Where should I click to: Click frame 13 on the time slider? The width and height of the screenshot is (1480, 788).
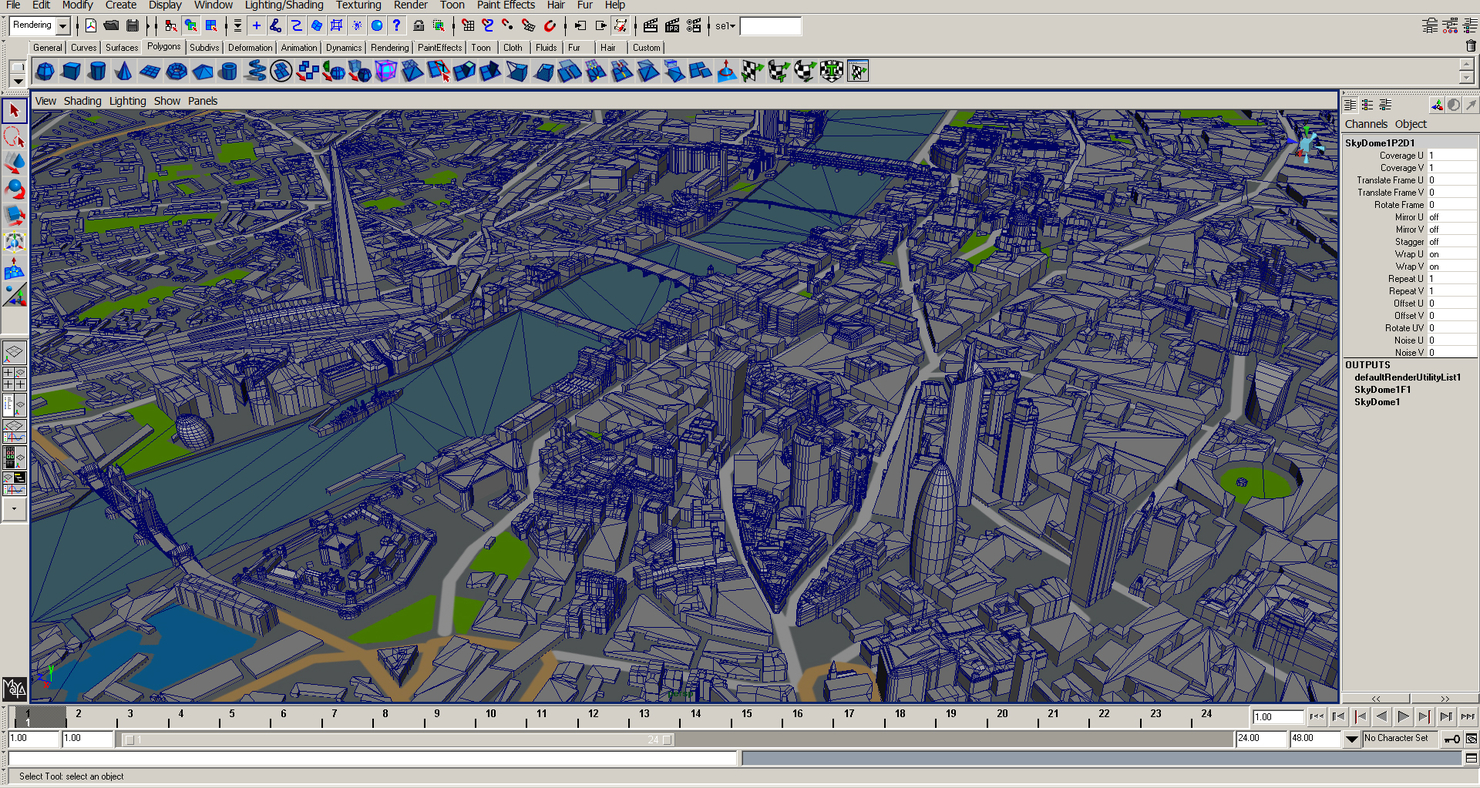(x=643, y=714)
